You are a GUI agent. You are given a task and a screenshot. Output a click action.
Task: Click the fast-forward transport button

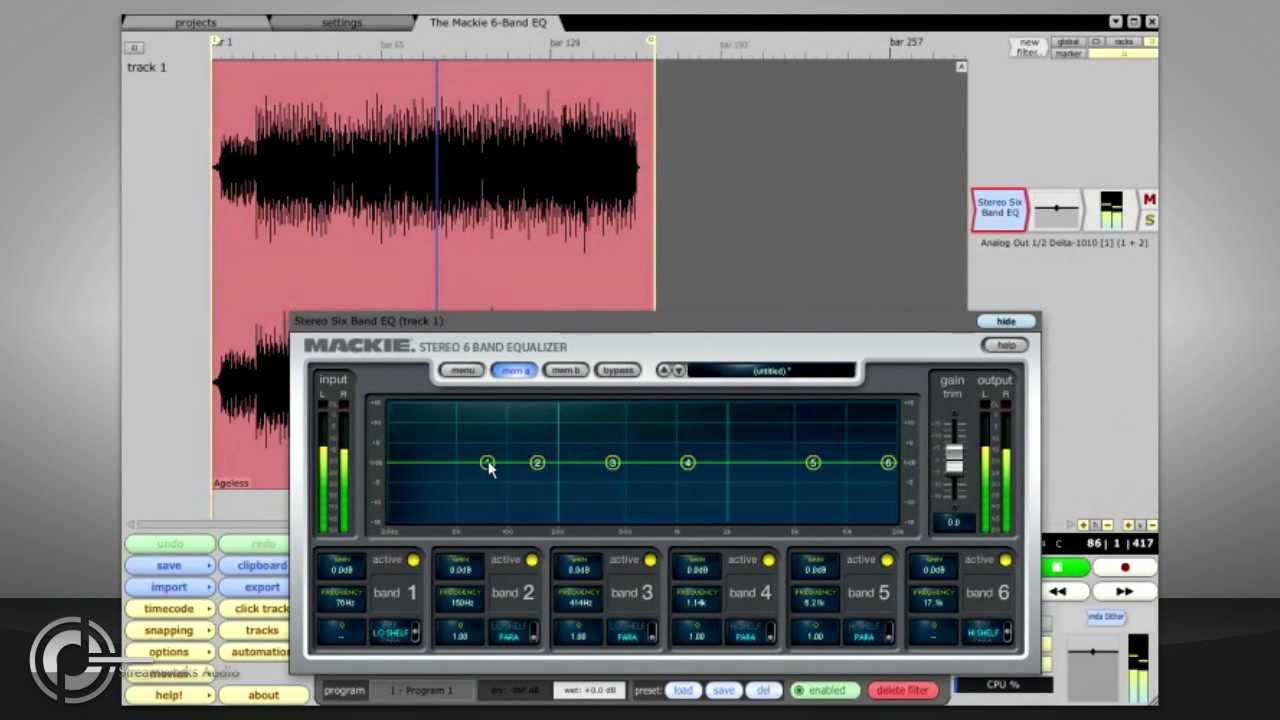click(x=1124, y=592)
